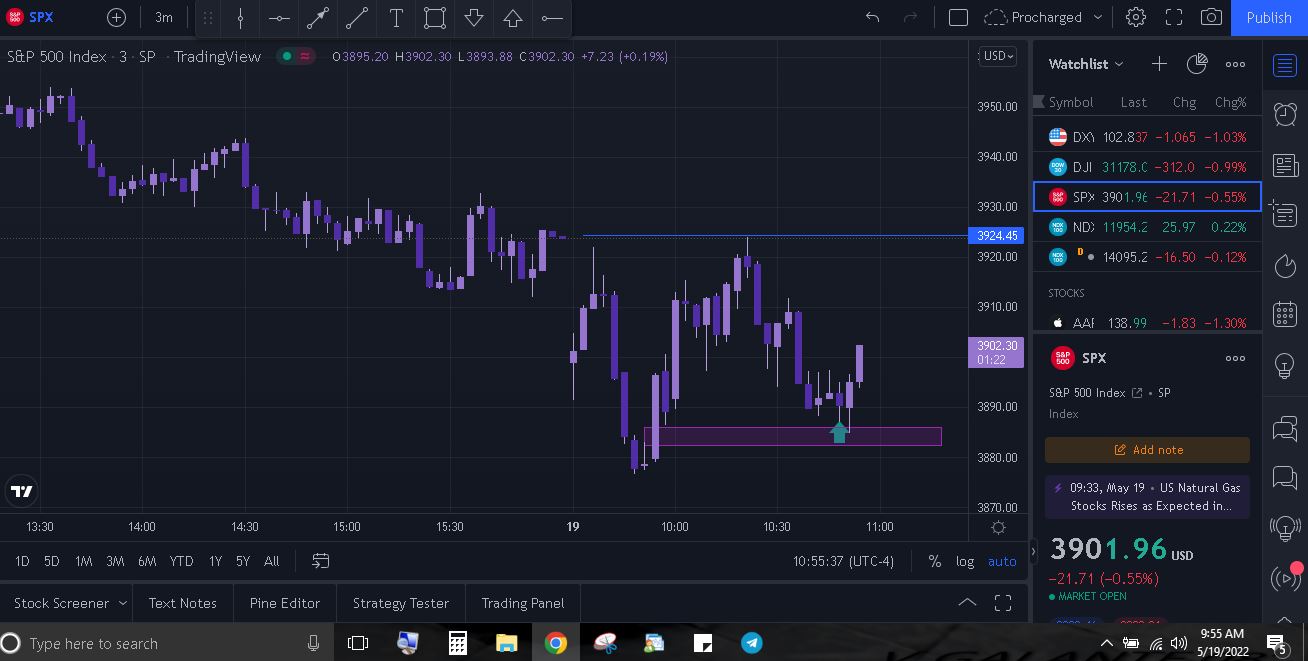Image resolution: width=1308 pixels, height=661 pixels.
Task: Open the Text Notes tab
Action: pyautogui.click(x=182, y=603)
